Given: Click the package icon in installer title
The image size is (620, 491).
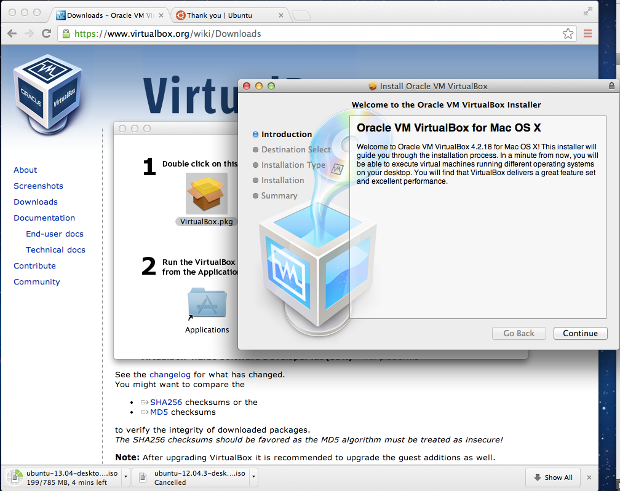Looking at the screenshot, I should point(372,86).
